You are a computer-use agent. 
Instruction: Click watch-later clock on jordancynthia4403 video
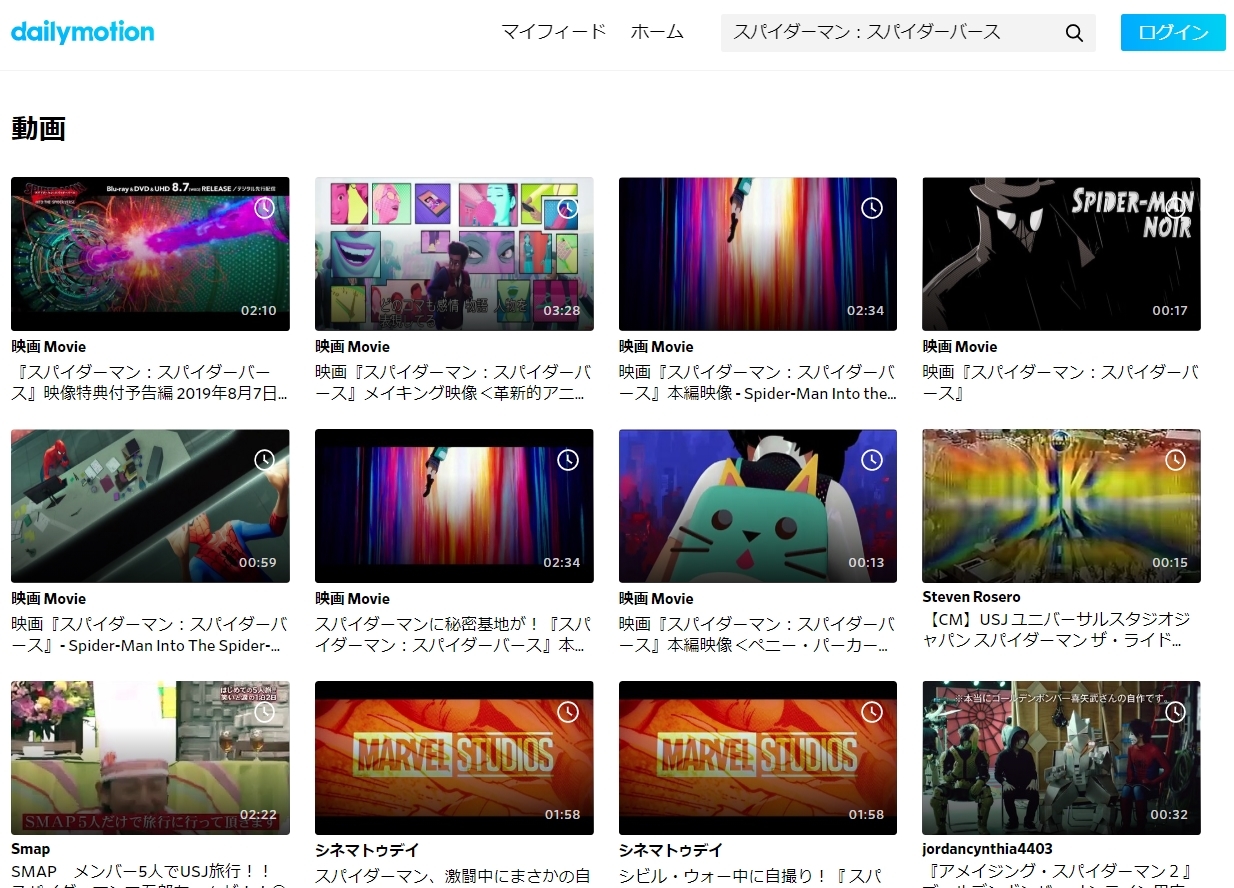pyautogui.click(x=1175, y=712)
